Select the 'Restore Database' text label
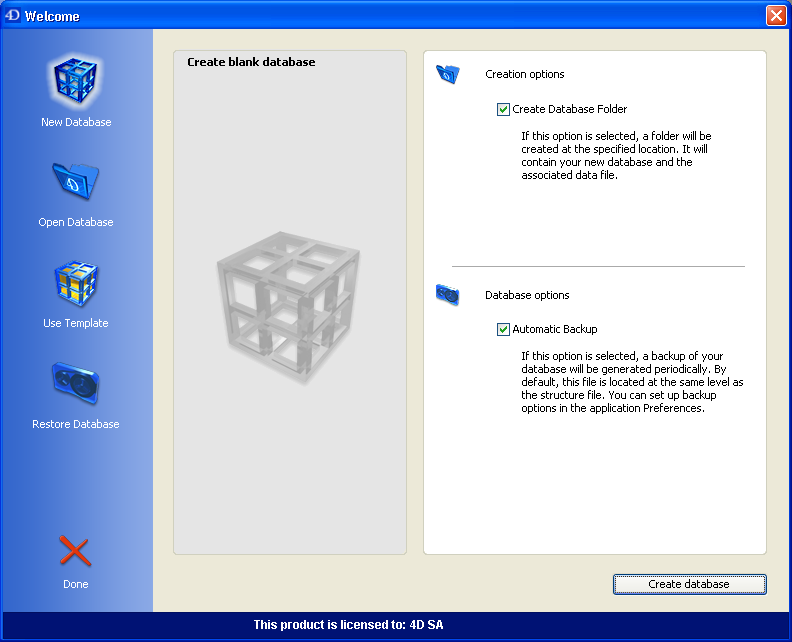 tap(76, 424)
